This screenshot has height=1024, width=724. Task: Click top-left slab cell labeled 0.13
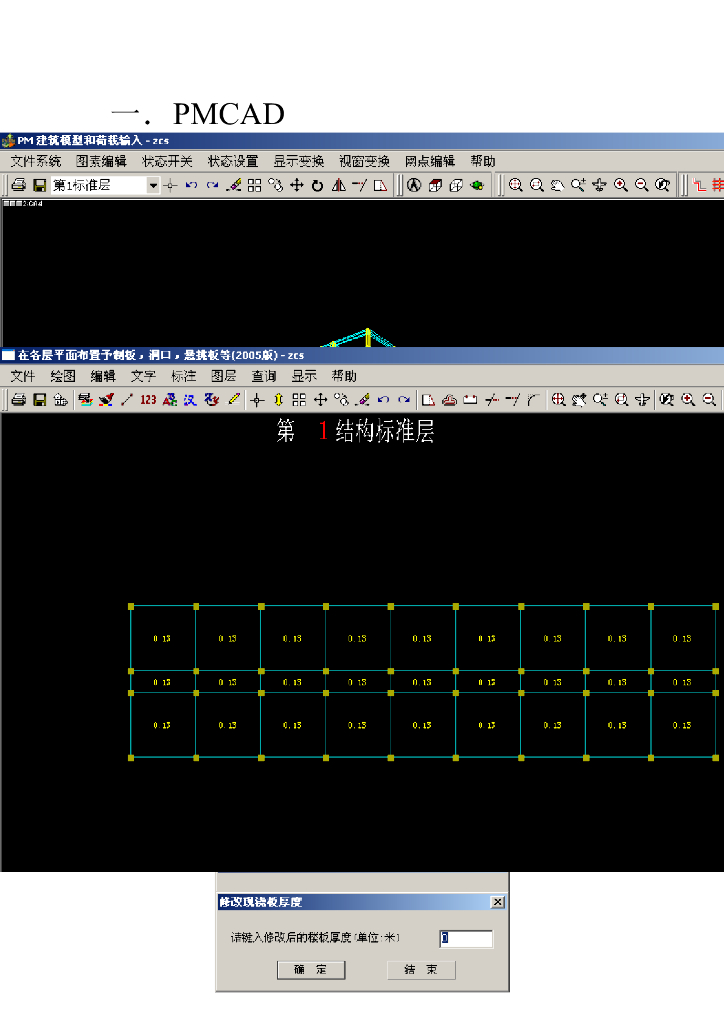click(x=162, y=639)
